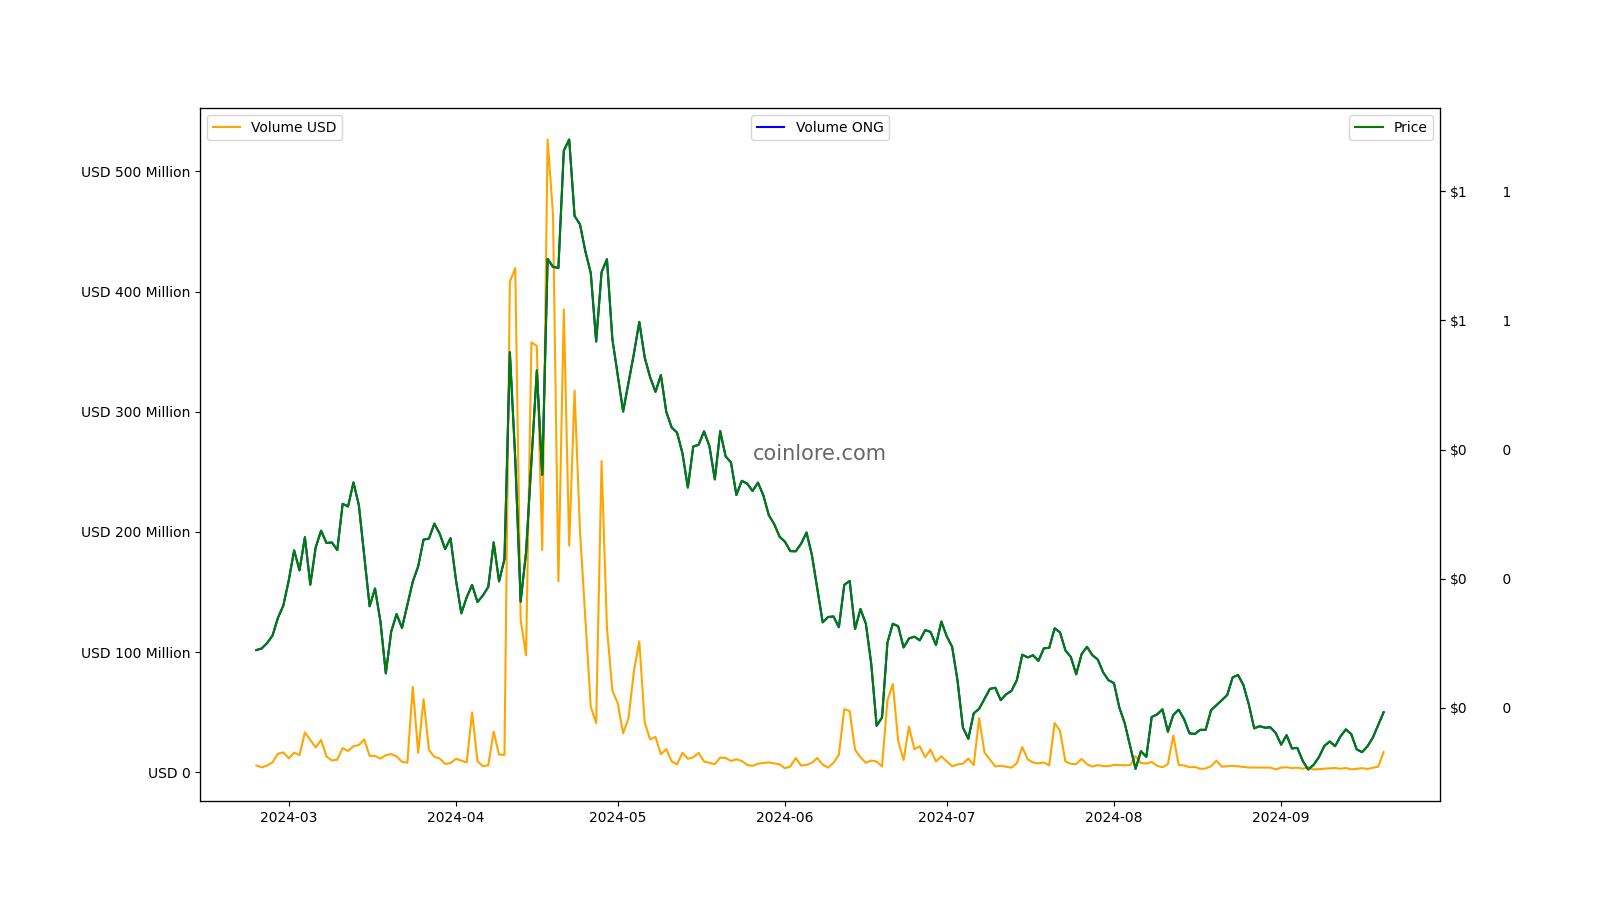
Task: Click the green Price legend line
Action: (x=1369, y=127)
